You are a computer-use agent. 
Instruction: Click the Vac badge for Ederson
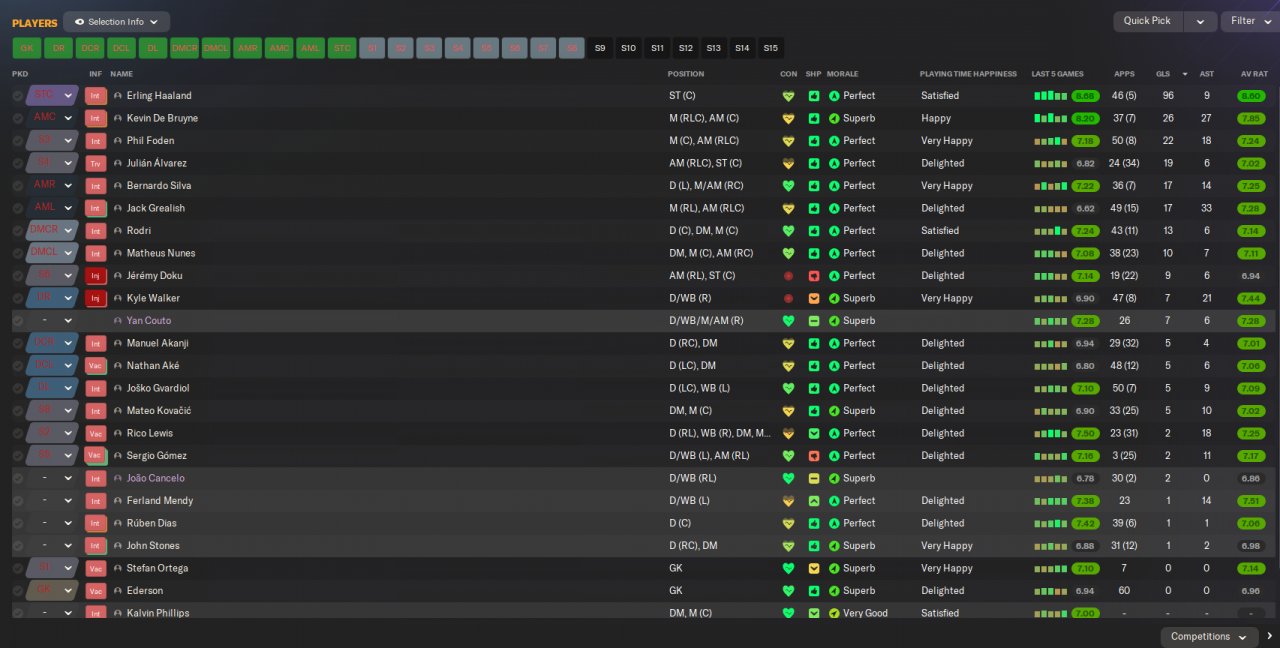95,591
